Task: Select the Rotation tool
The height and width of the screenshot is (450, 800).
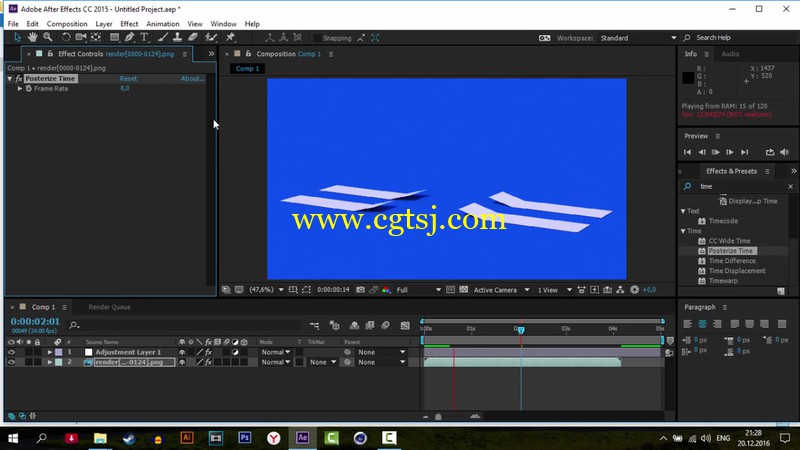Action: [x=66, y=37]
